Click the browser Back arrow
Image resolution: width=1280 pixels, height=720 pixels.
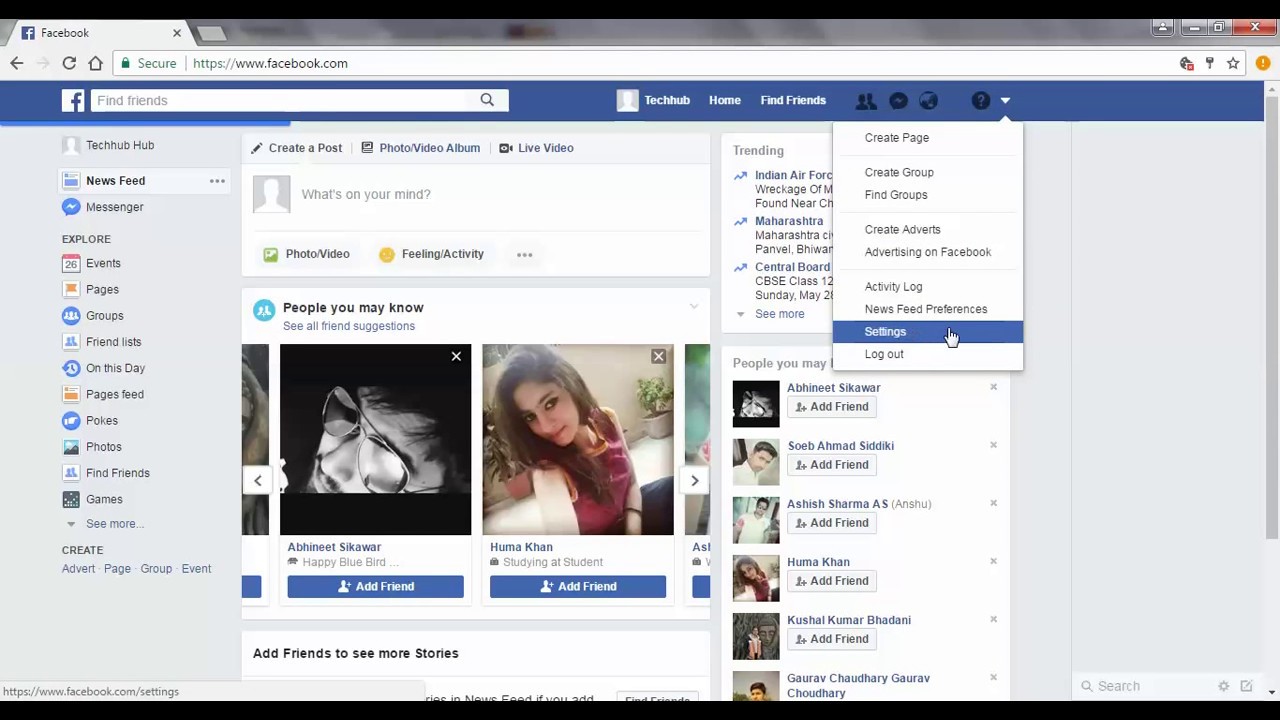click(x=17, y=63)
